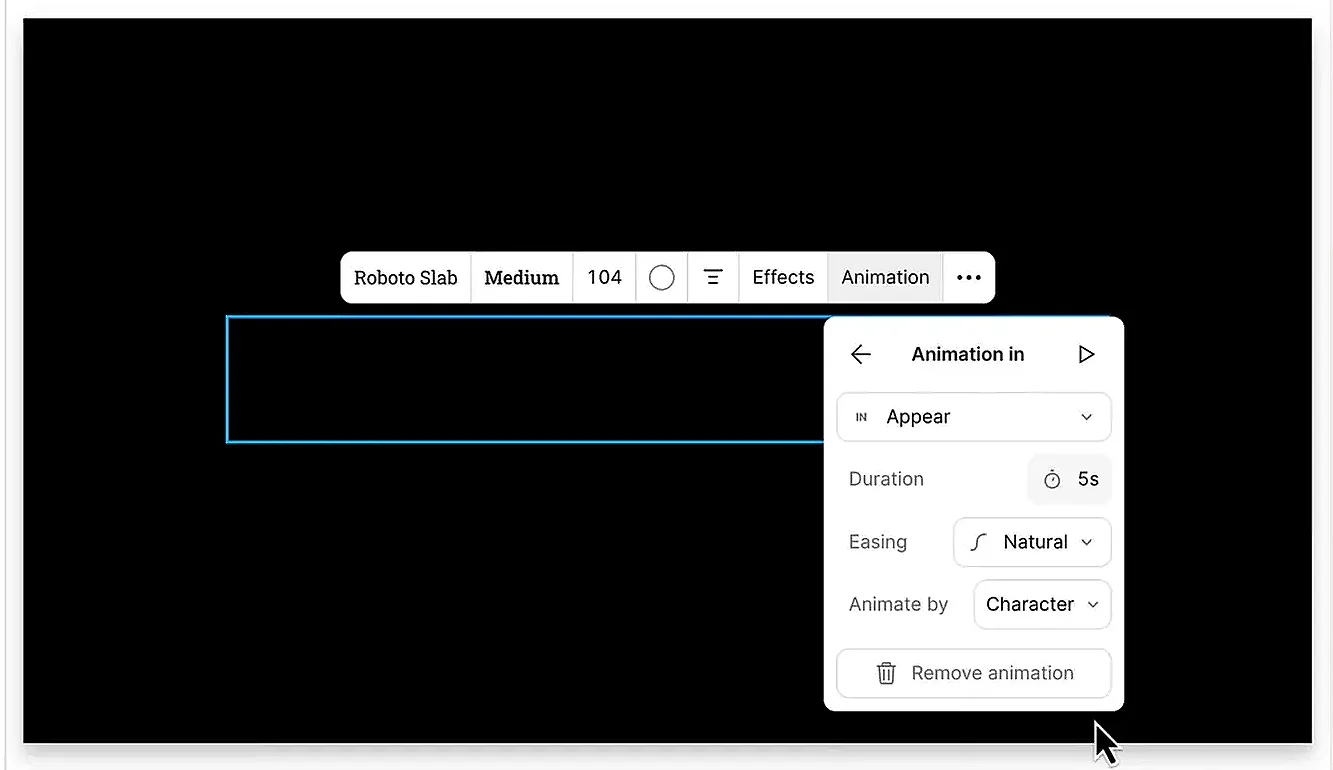
Task: Open text color picker
Action: coord(662,277)
